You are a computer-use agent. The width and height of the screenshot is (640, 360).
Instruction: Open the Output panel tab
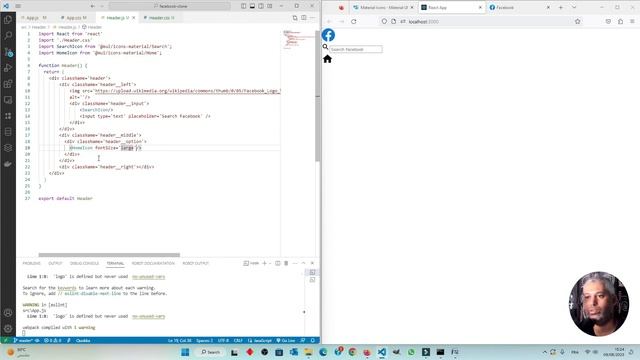[x=55, y=264]
